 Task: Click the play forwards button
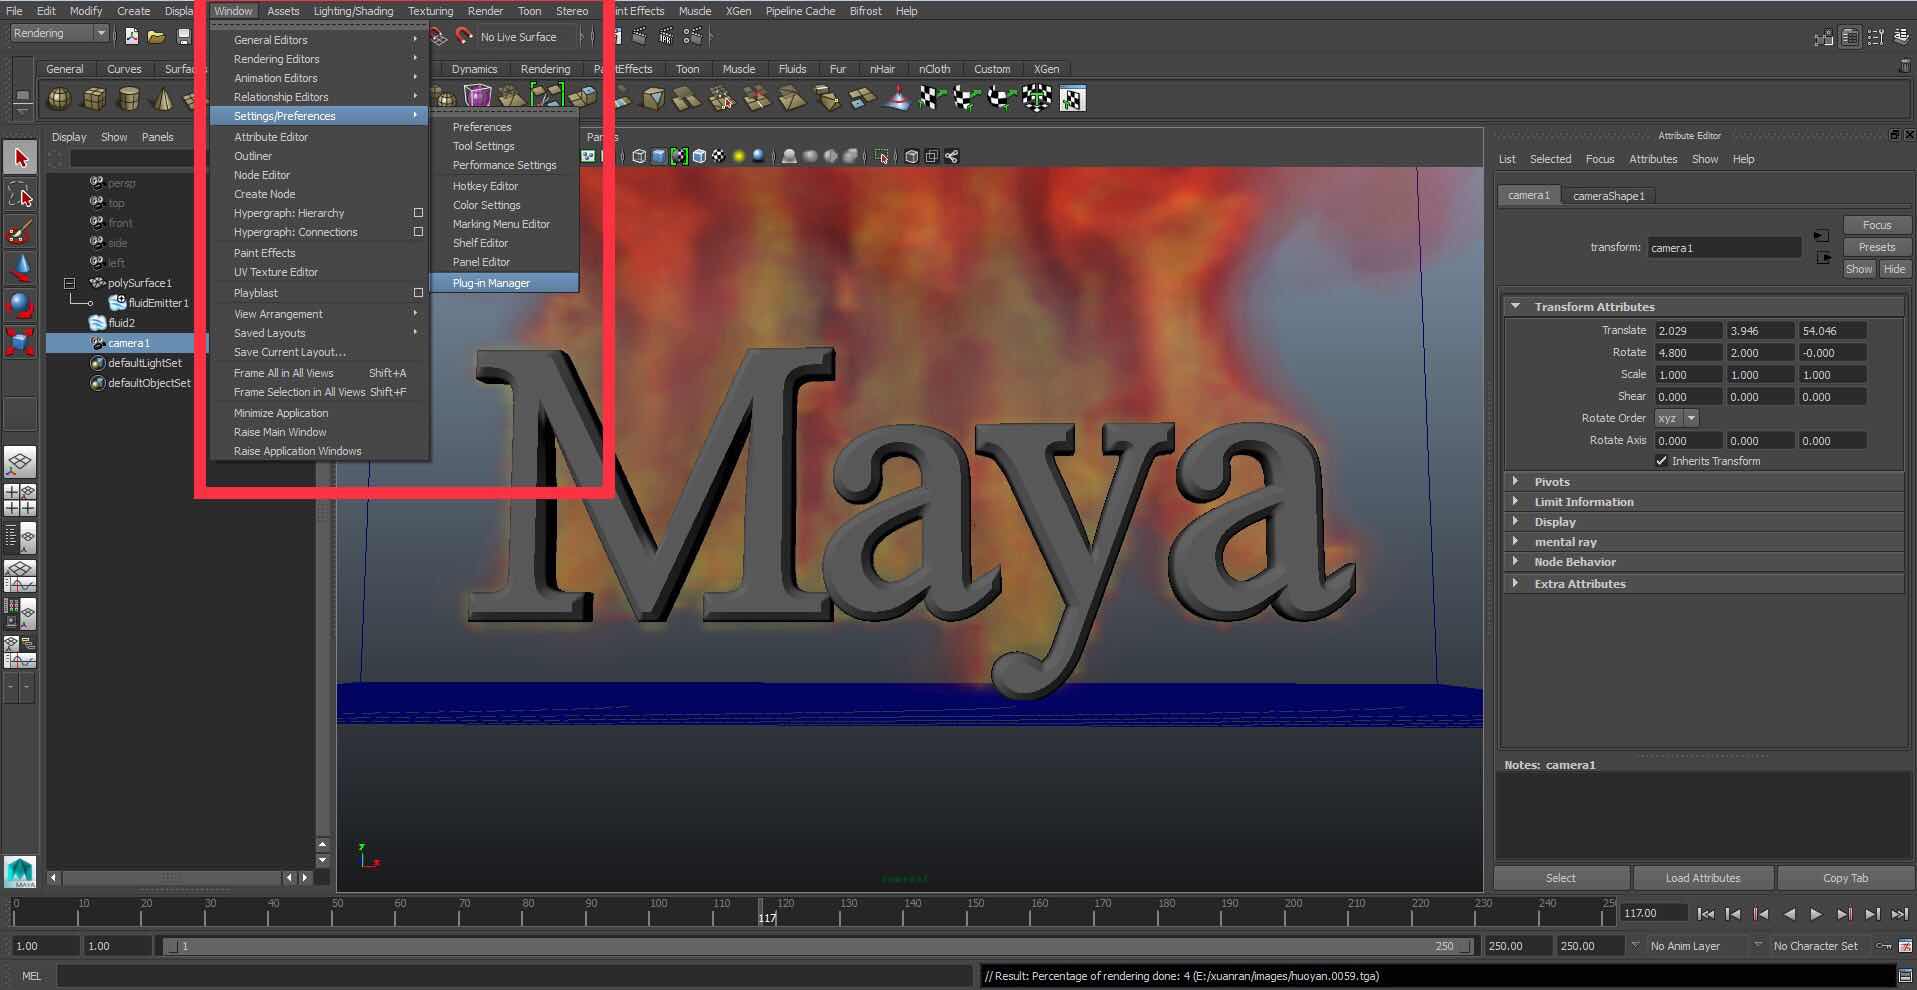coord(1816,913)
